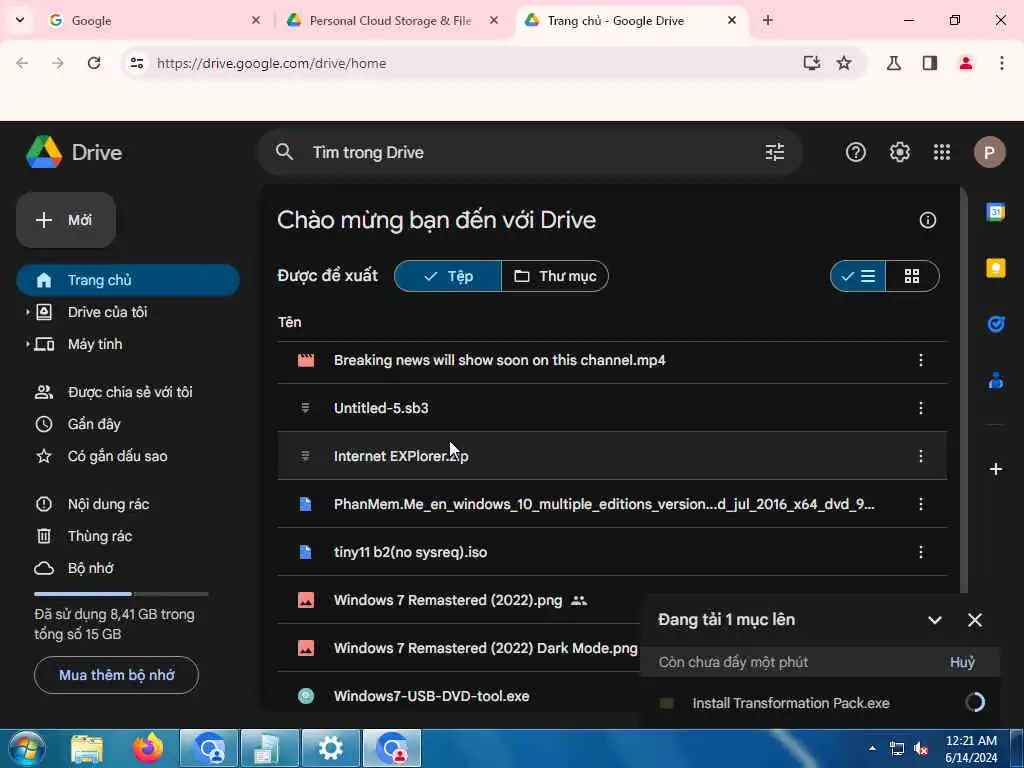The image size is (1024, 768).
Task: Click the Mới new button
Action: [x=66, y=220]
